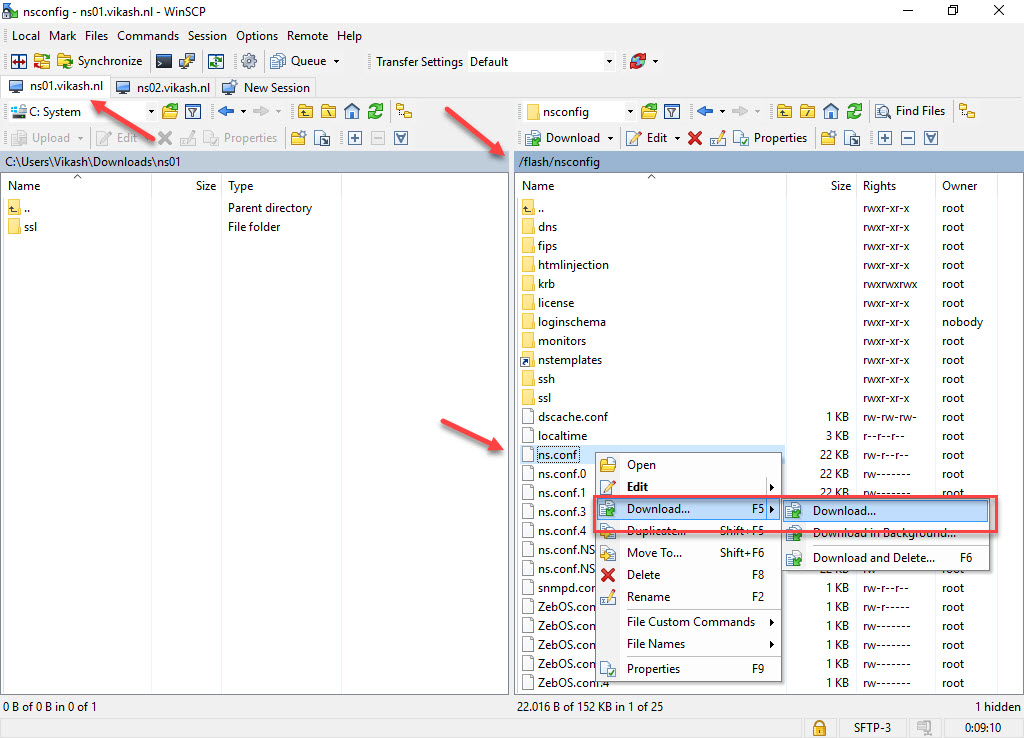Choose Open in the context menu
1024x738 pixels.
tap(688, 465)
